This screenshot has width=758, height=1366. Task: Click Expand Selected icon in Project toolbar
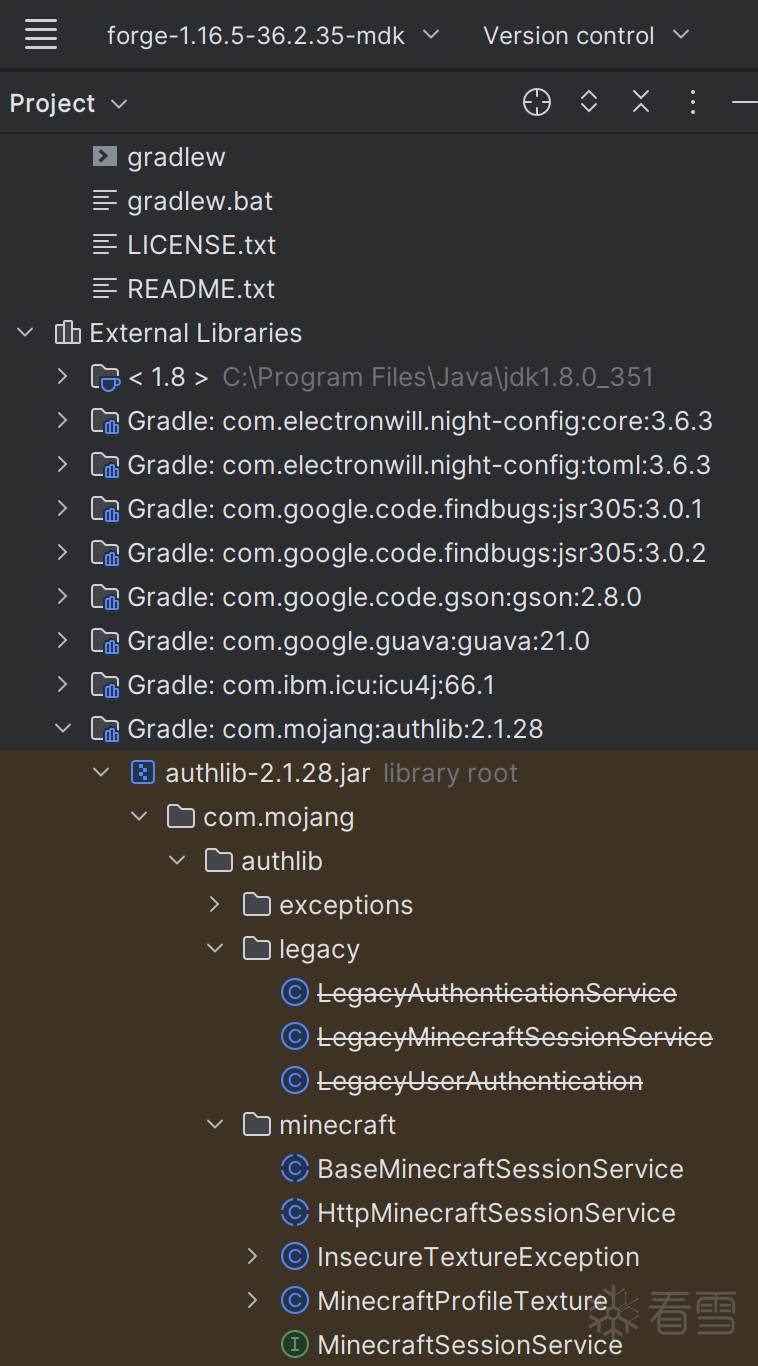pyautogui.click(x=589, y=102)
